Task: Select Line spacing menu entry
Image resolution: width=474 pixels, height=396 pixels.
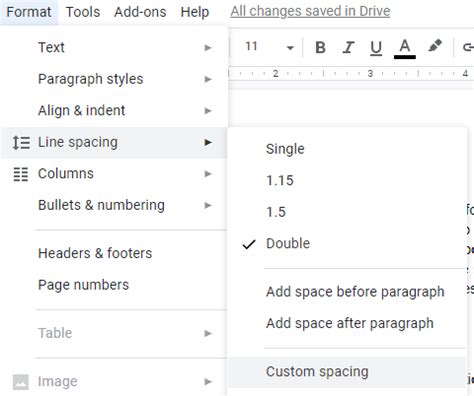Action: [114, 142]
